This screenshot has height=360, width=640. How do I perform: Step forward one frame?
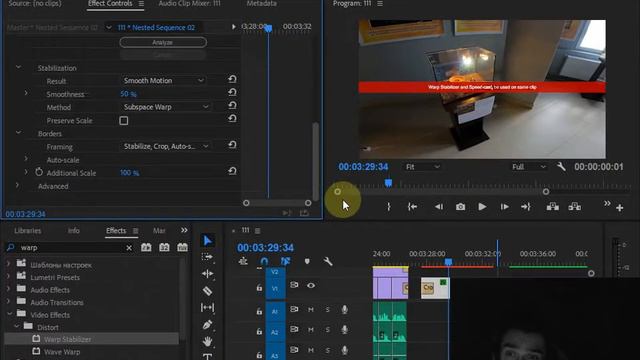(x=504, y=207)
